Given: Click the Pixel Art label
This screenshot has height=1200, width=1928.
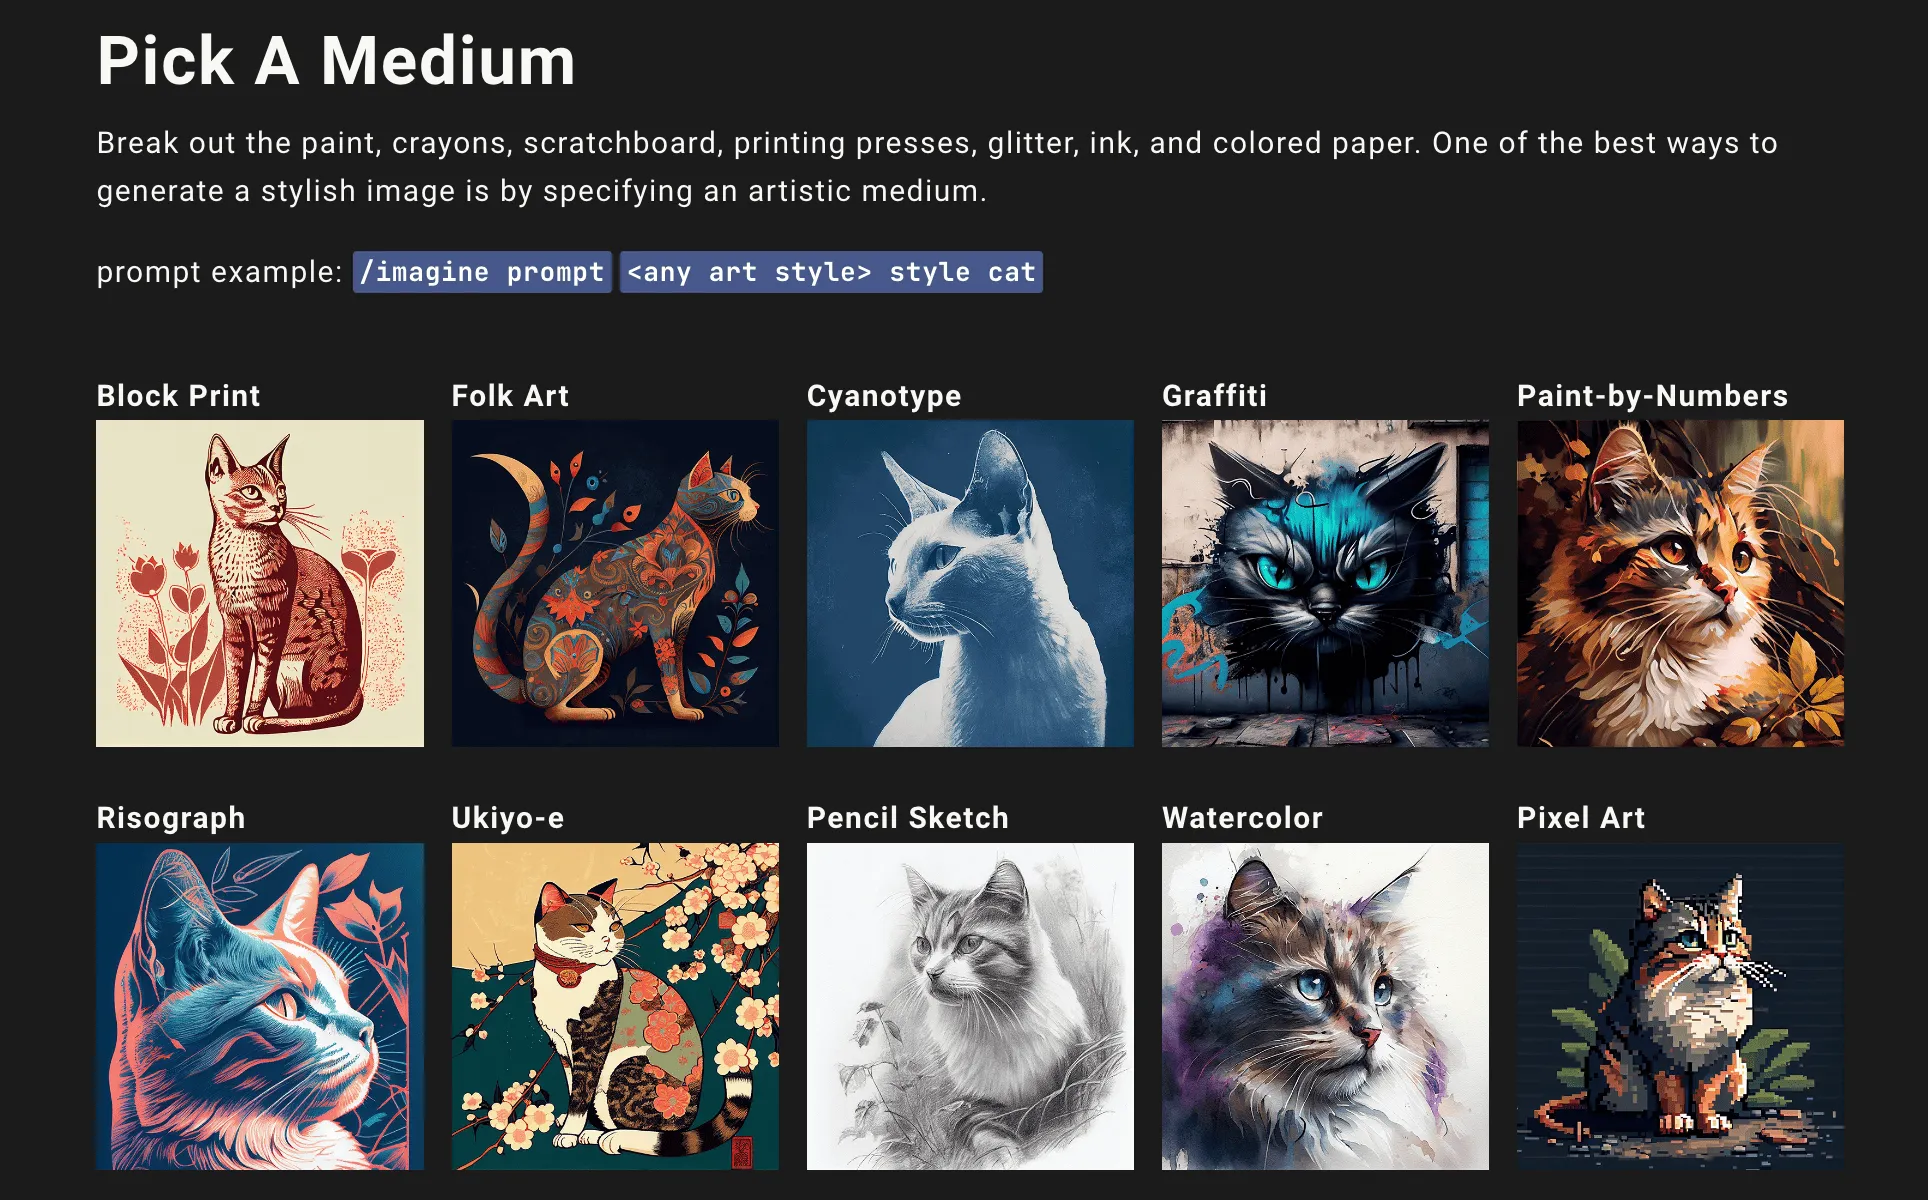Looking at the screenshot, I should [x=1581, y=818].
